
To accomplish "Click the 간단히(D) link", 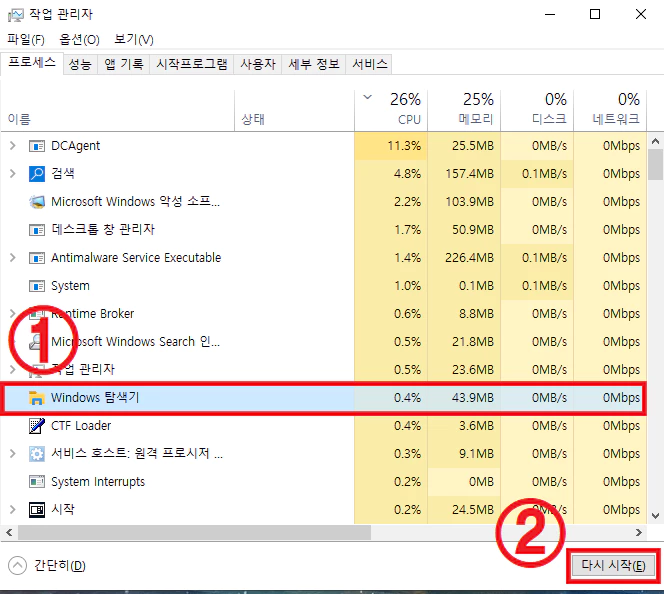I will 60,566.
